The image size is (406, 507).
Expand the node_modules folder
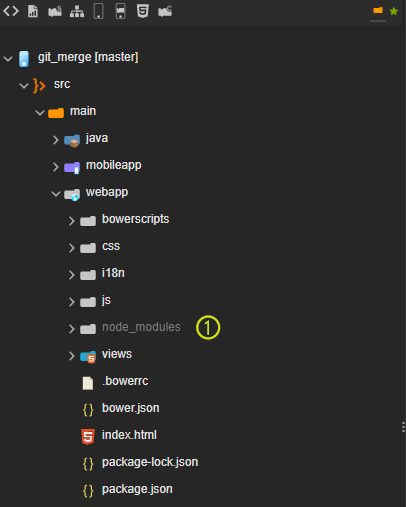(71, 329)
